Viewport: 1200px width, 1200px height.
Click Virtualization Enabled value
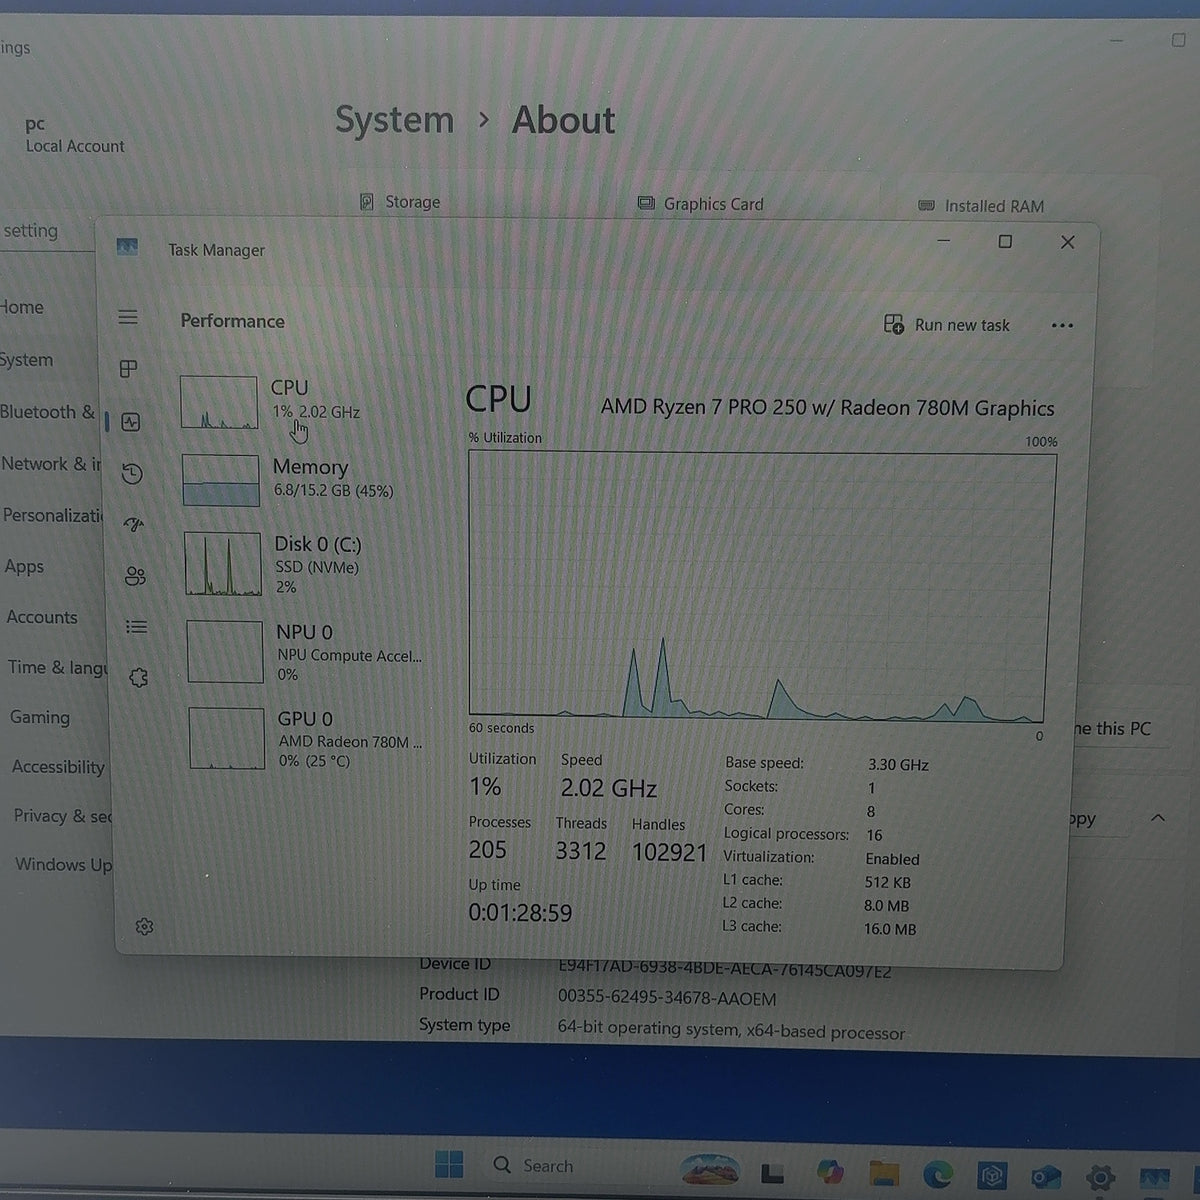click(x=892, y=859)
